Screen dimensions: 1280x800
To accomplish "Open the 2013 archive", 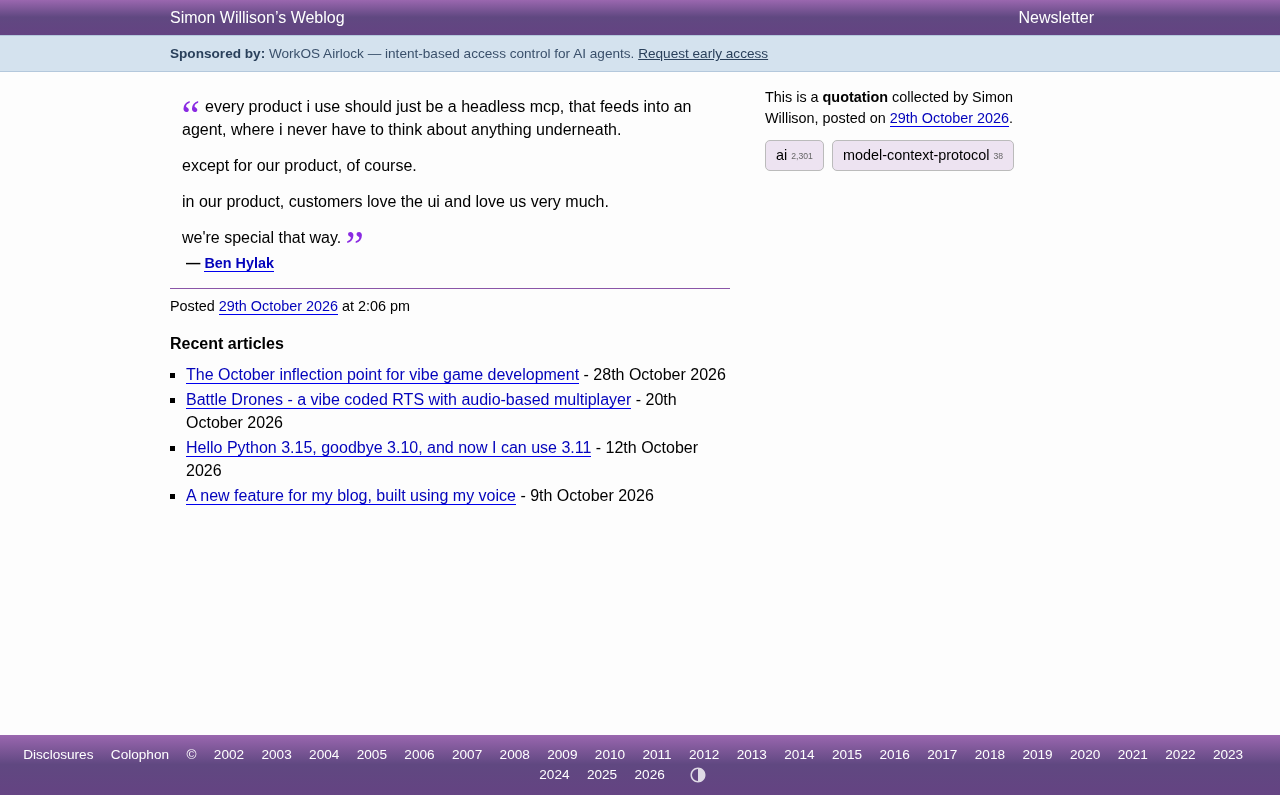I will click(x=752, y=755).
